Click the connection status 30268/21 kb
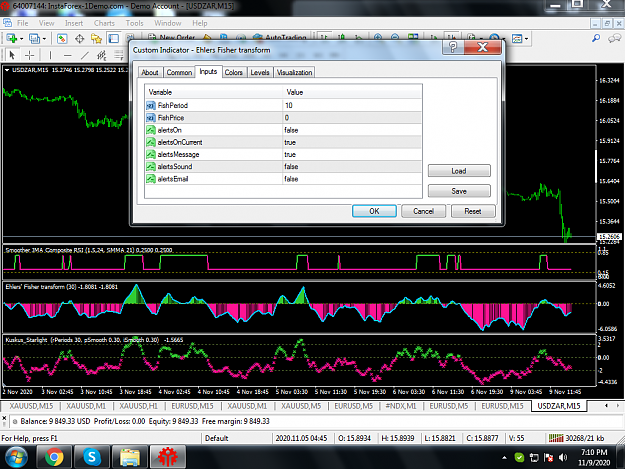Image resolution: width=625 pixels, height=469 pixels. click(576, 438)
